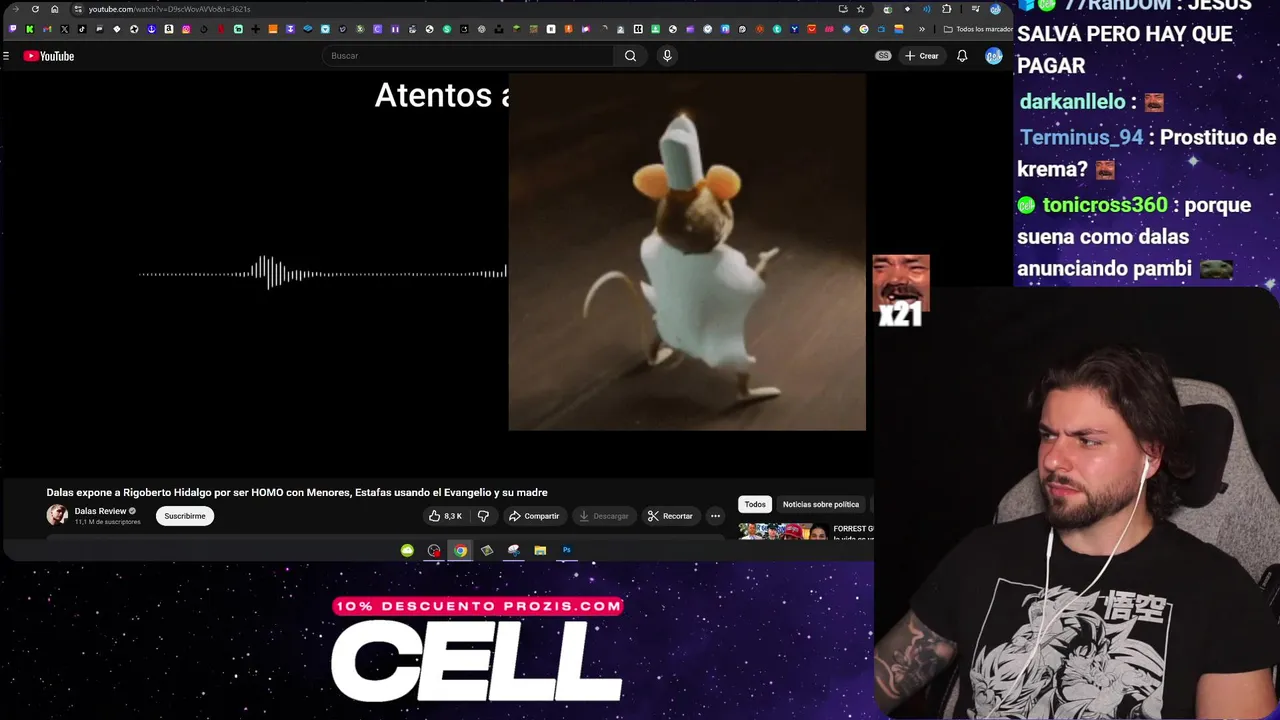Open the Dalas Review channel avatar
1280x720 pixels.
[57, 515]
